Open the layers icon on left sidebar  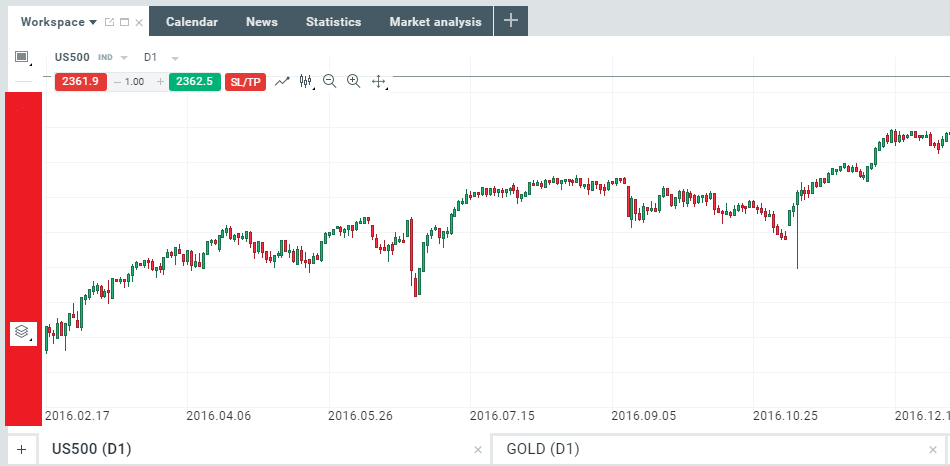[22, 331]
